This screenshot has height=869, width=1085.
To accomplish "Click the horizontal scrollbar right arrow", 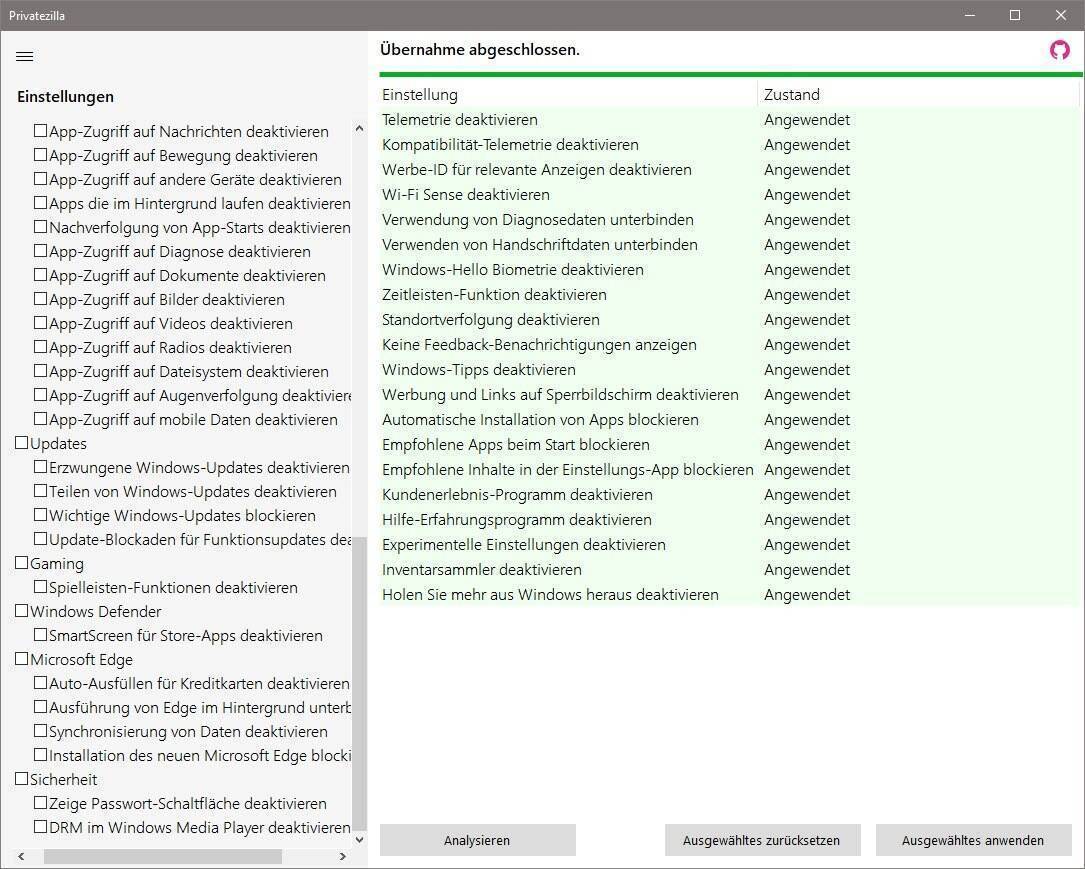I will point(343,857).
